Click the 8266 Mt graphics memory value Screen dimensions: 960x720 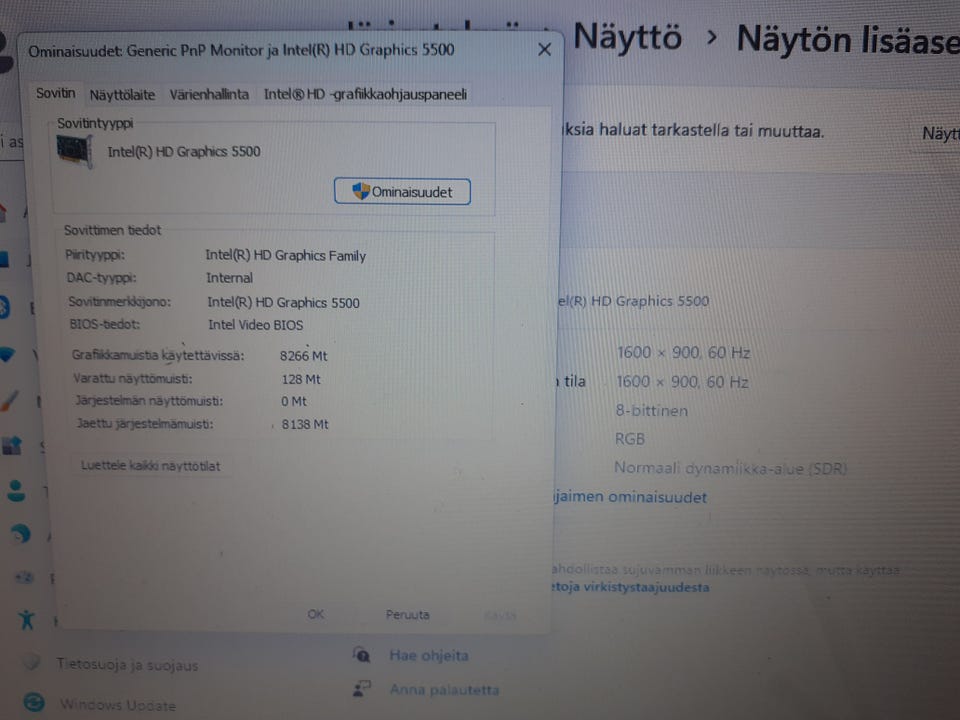coord(304,356)
